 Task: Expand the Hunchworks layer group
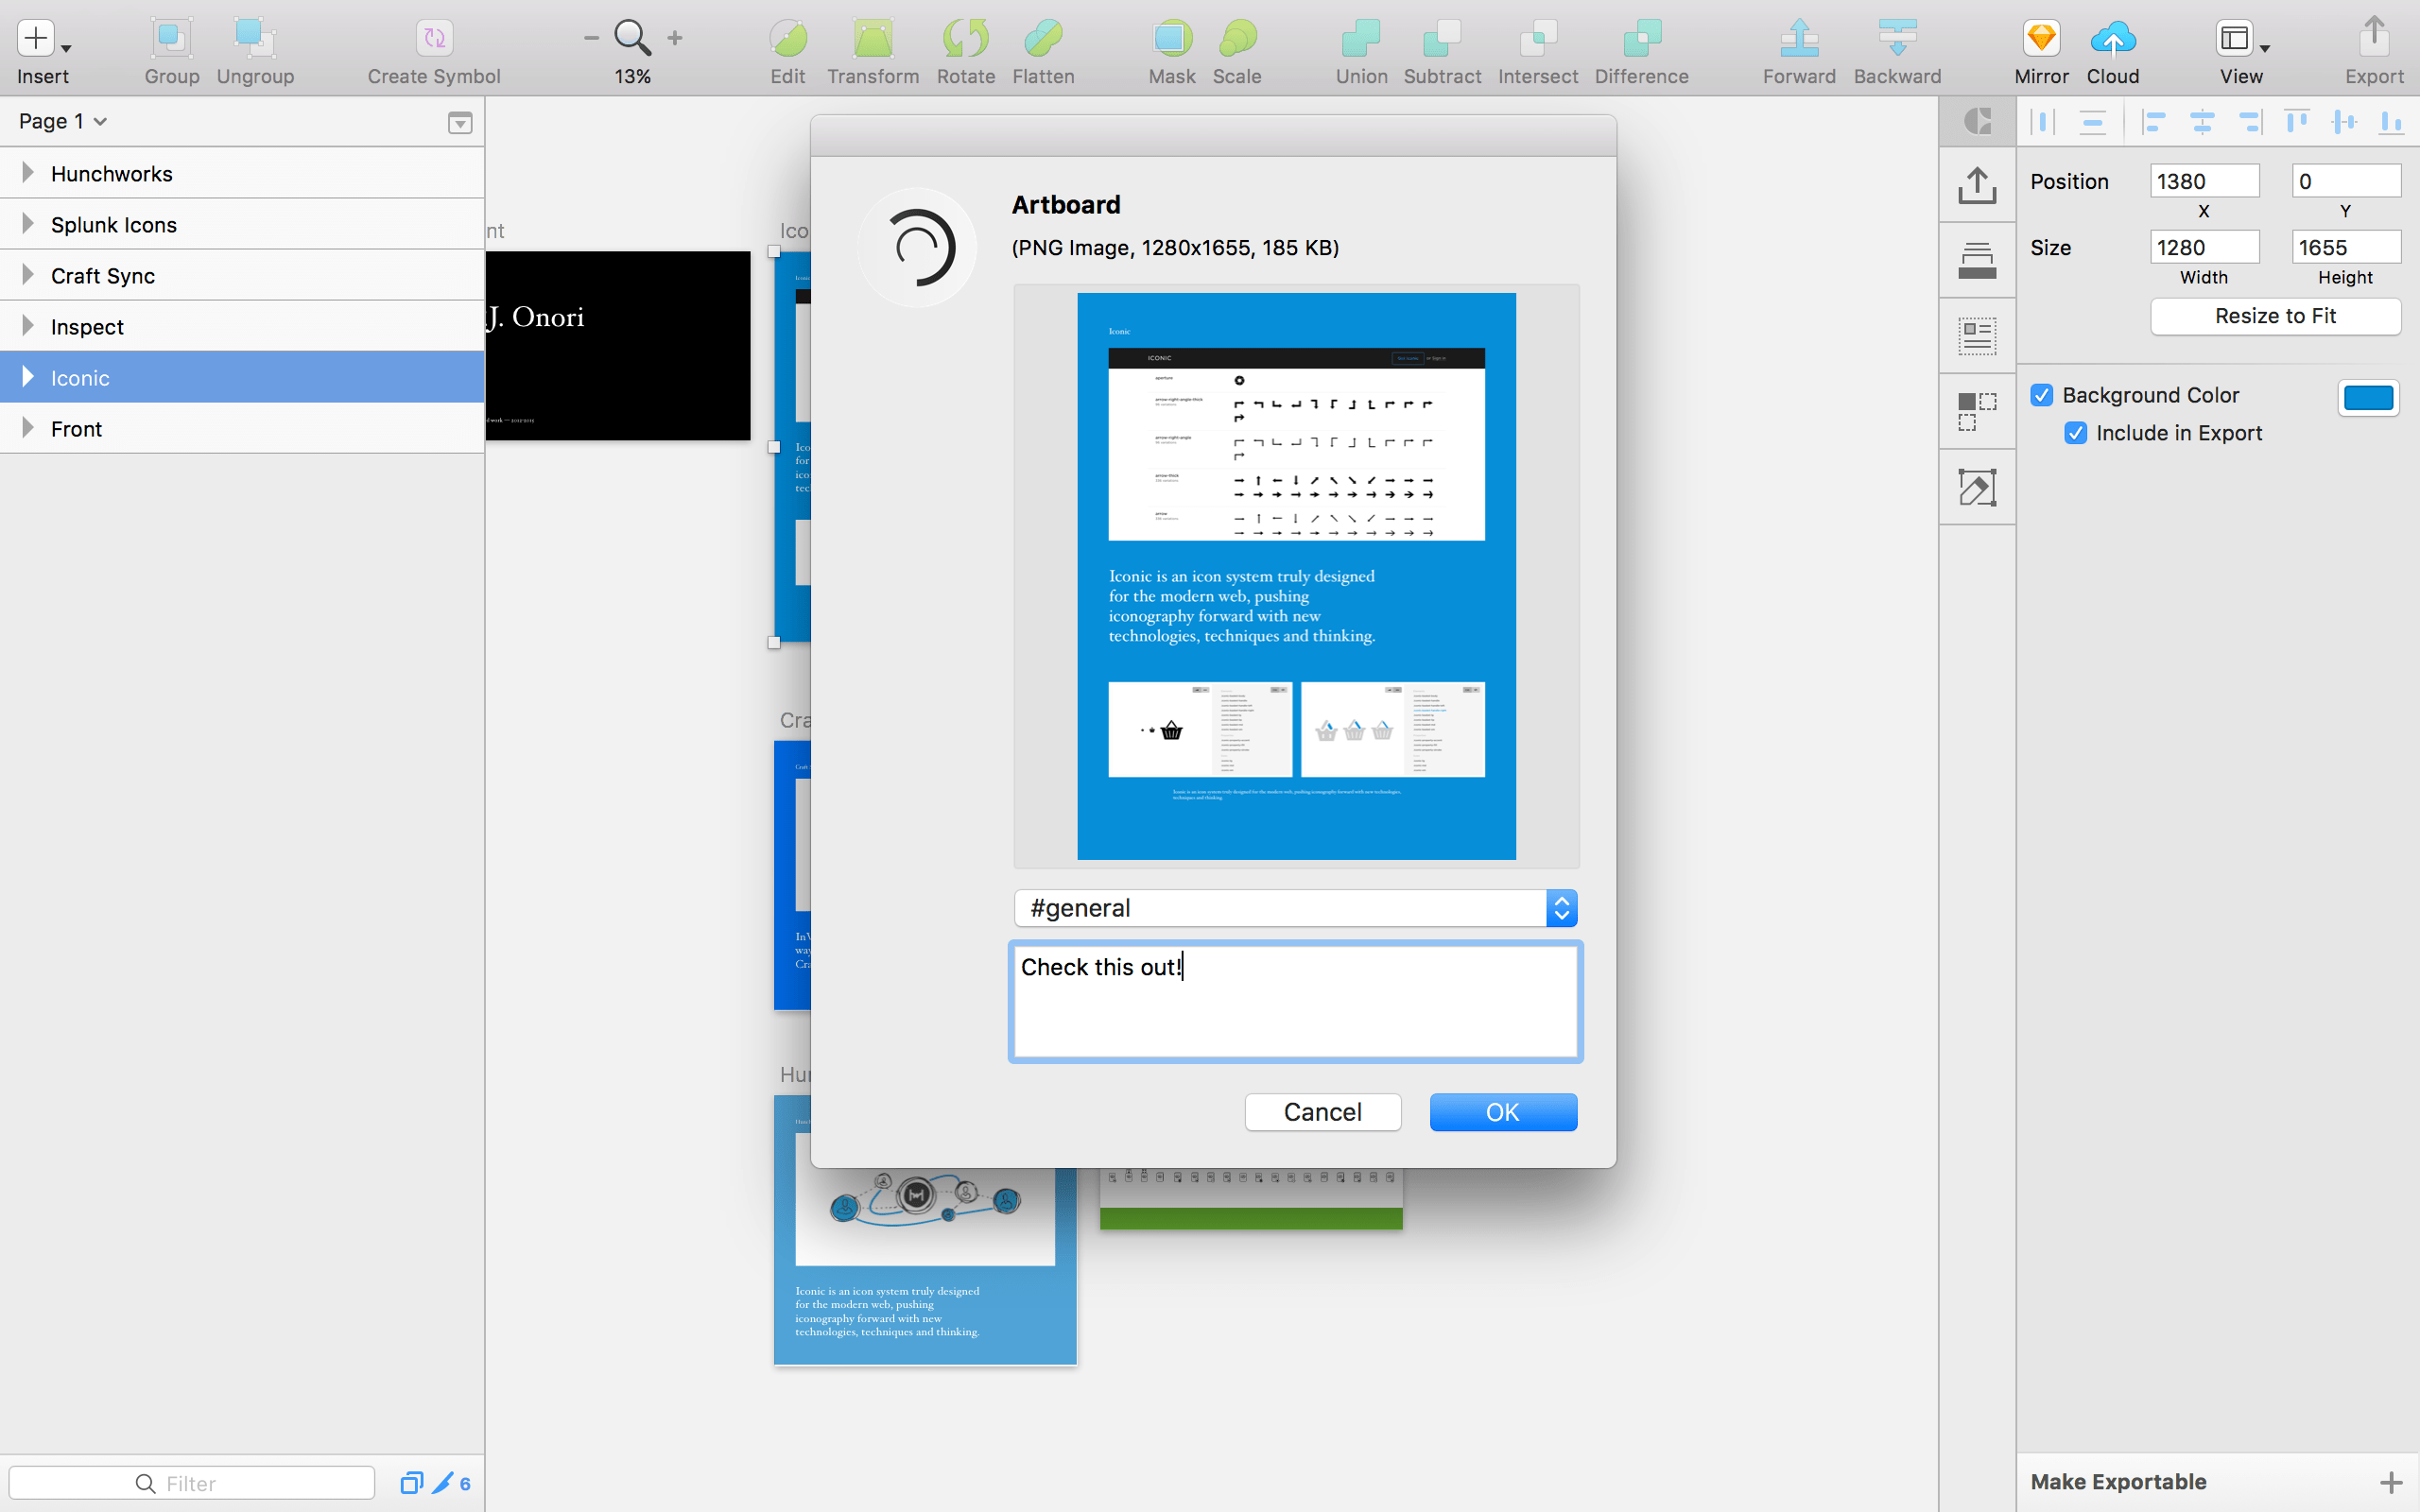pos(25,171)
